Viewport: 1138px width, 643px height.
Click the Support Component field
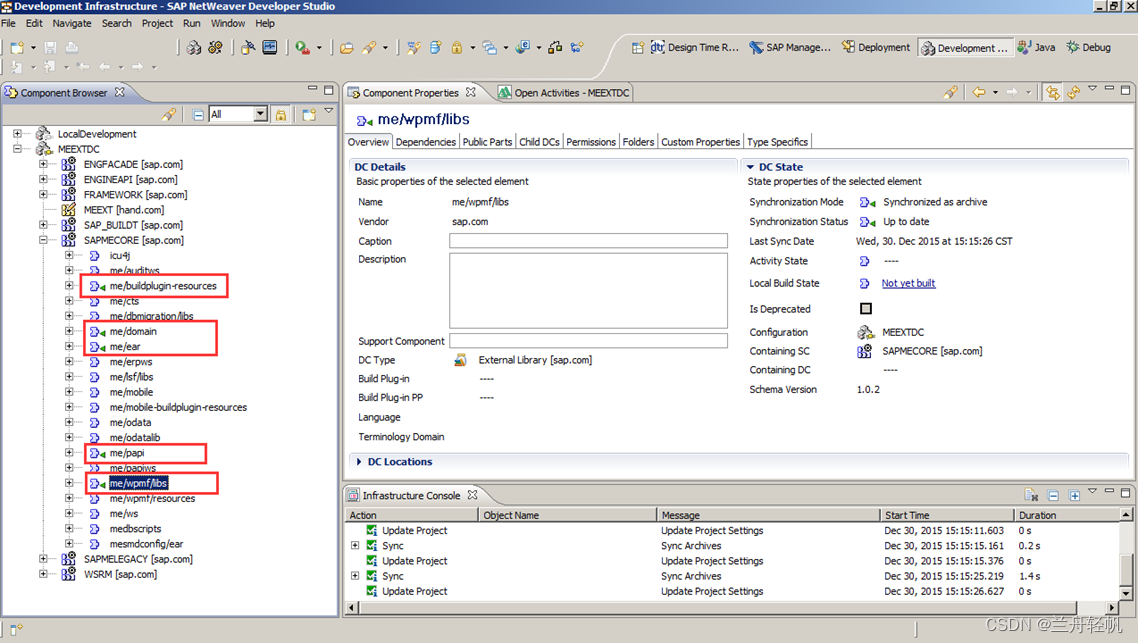[x=588, y=341]
